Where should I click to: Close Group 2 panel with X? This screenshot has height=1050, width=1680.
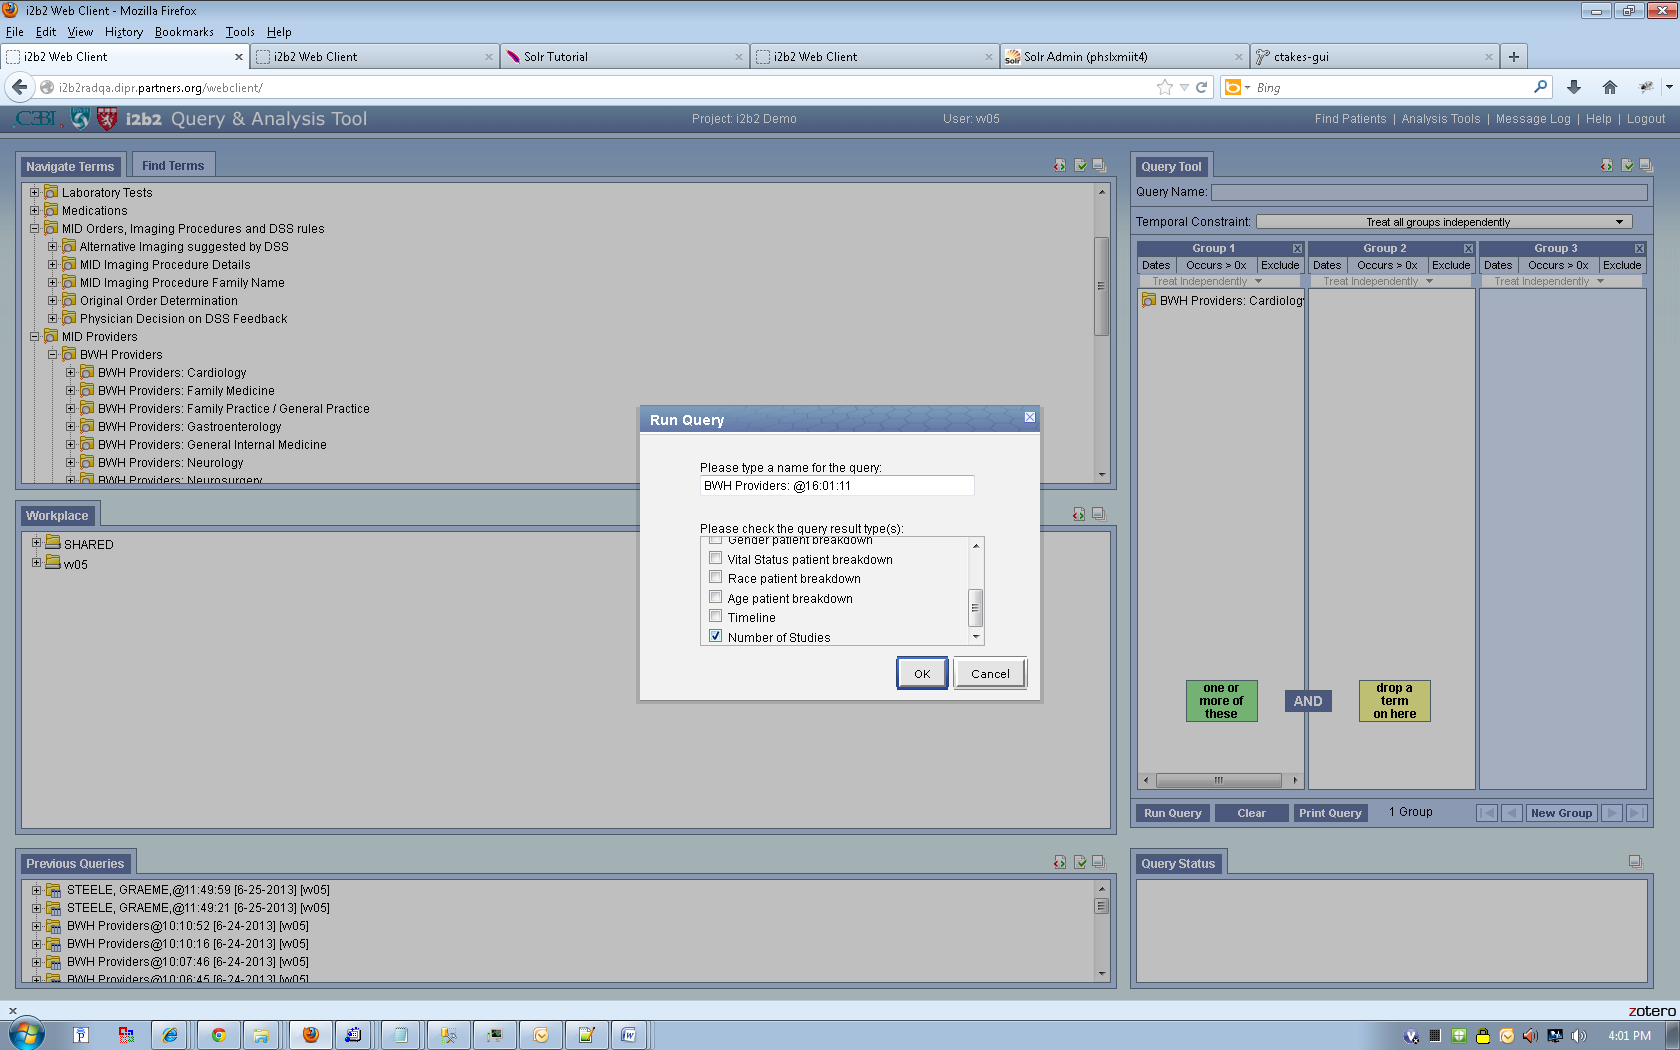(x=1468, y=248)
